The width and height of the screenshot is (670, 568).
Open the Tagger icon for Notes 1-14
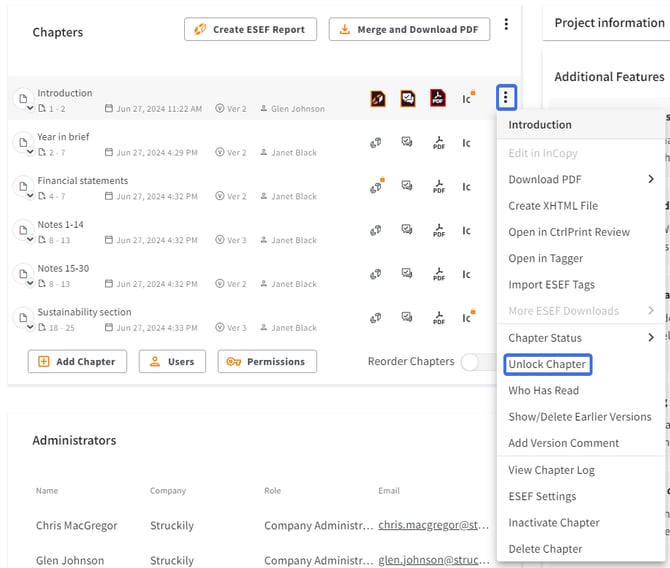pos(377,231)
